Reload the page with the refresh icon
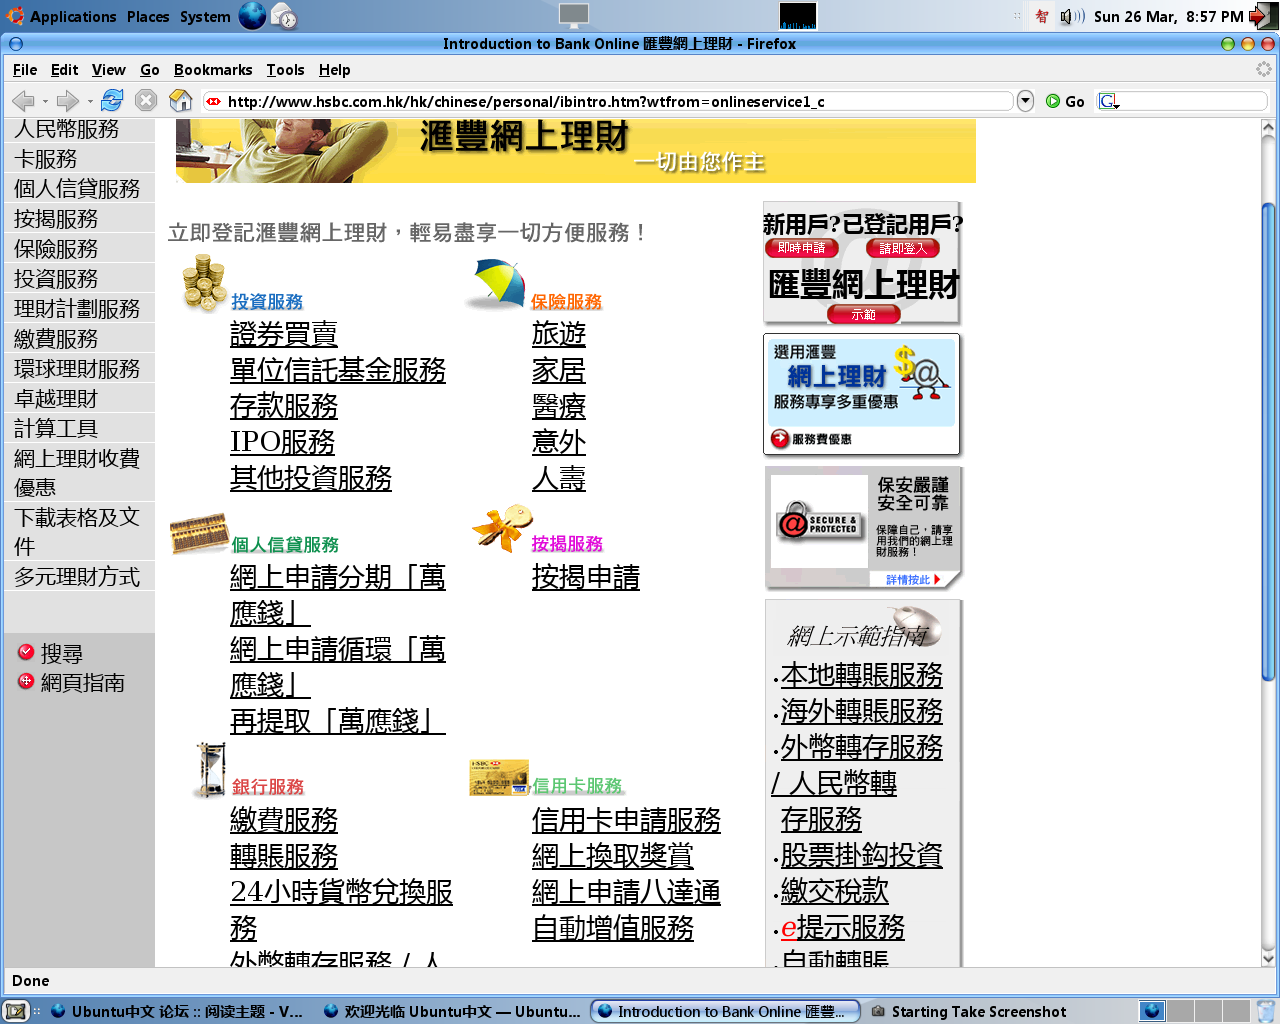 pos(112,100)
